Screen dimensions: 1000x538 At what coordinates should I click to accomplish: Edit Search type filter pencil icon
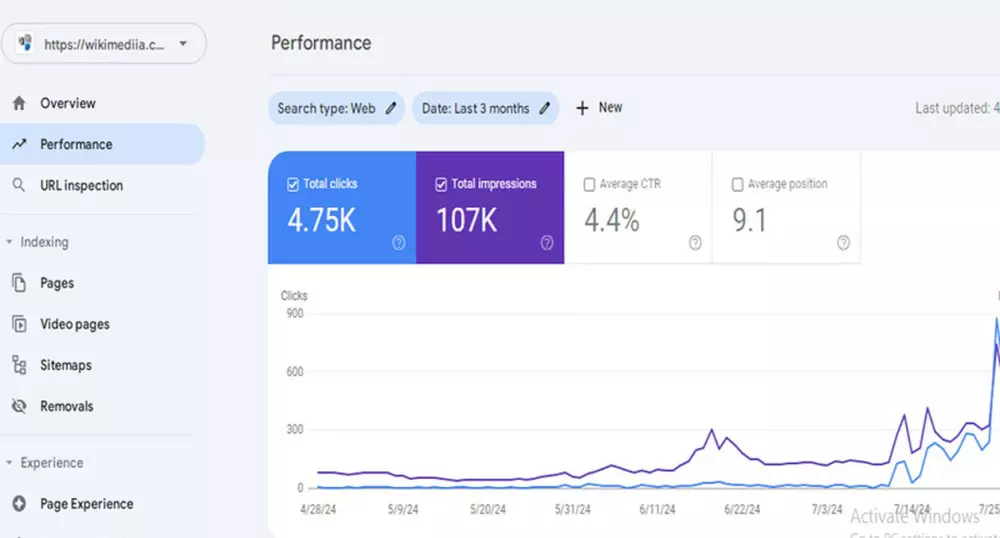click(x=391, y=108)
